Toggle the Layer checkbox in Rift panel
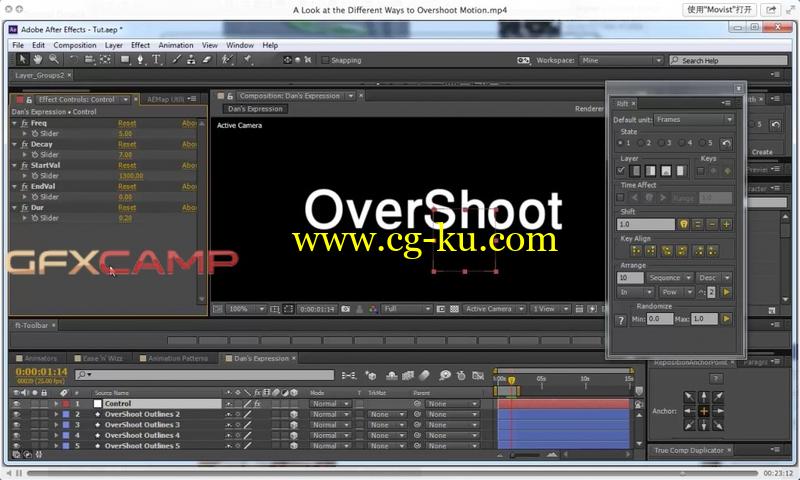 coord(621,171)
